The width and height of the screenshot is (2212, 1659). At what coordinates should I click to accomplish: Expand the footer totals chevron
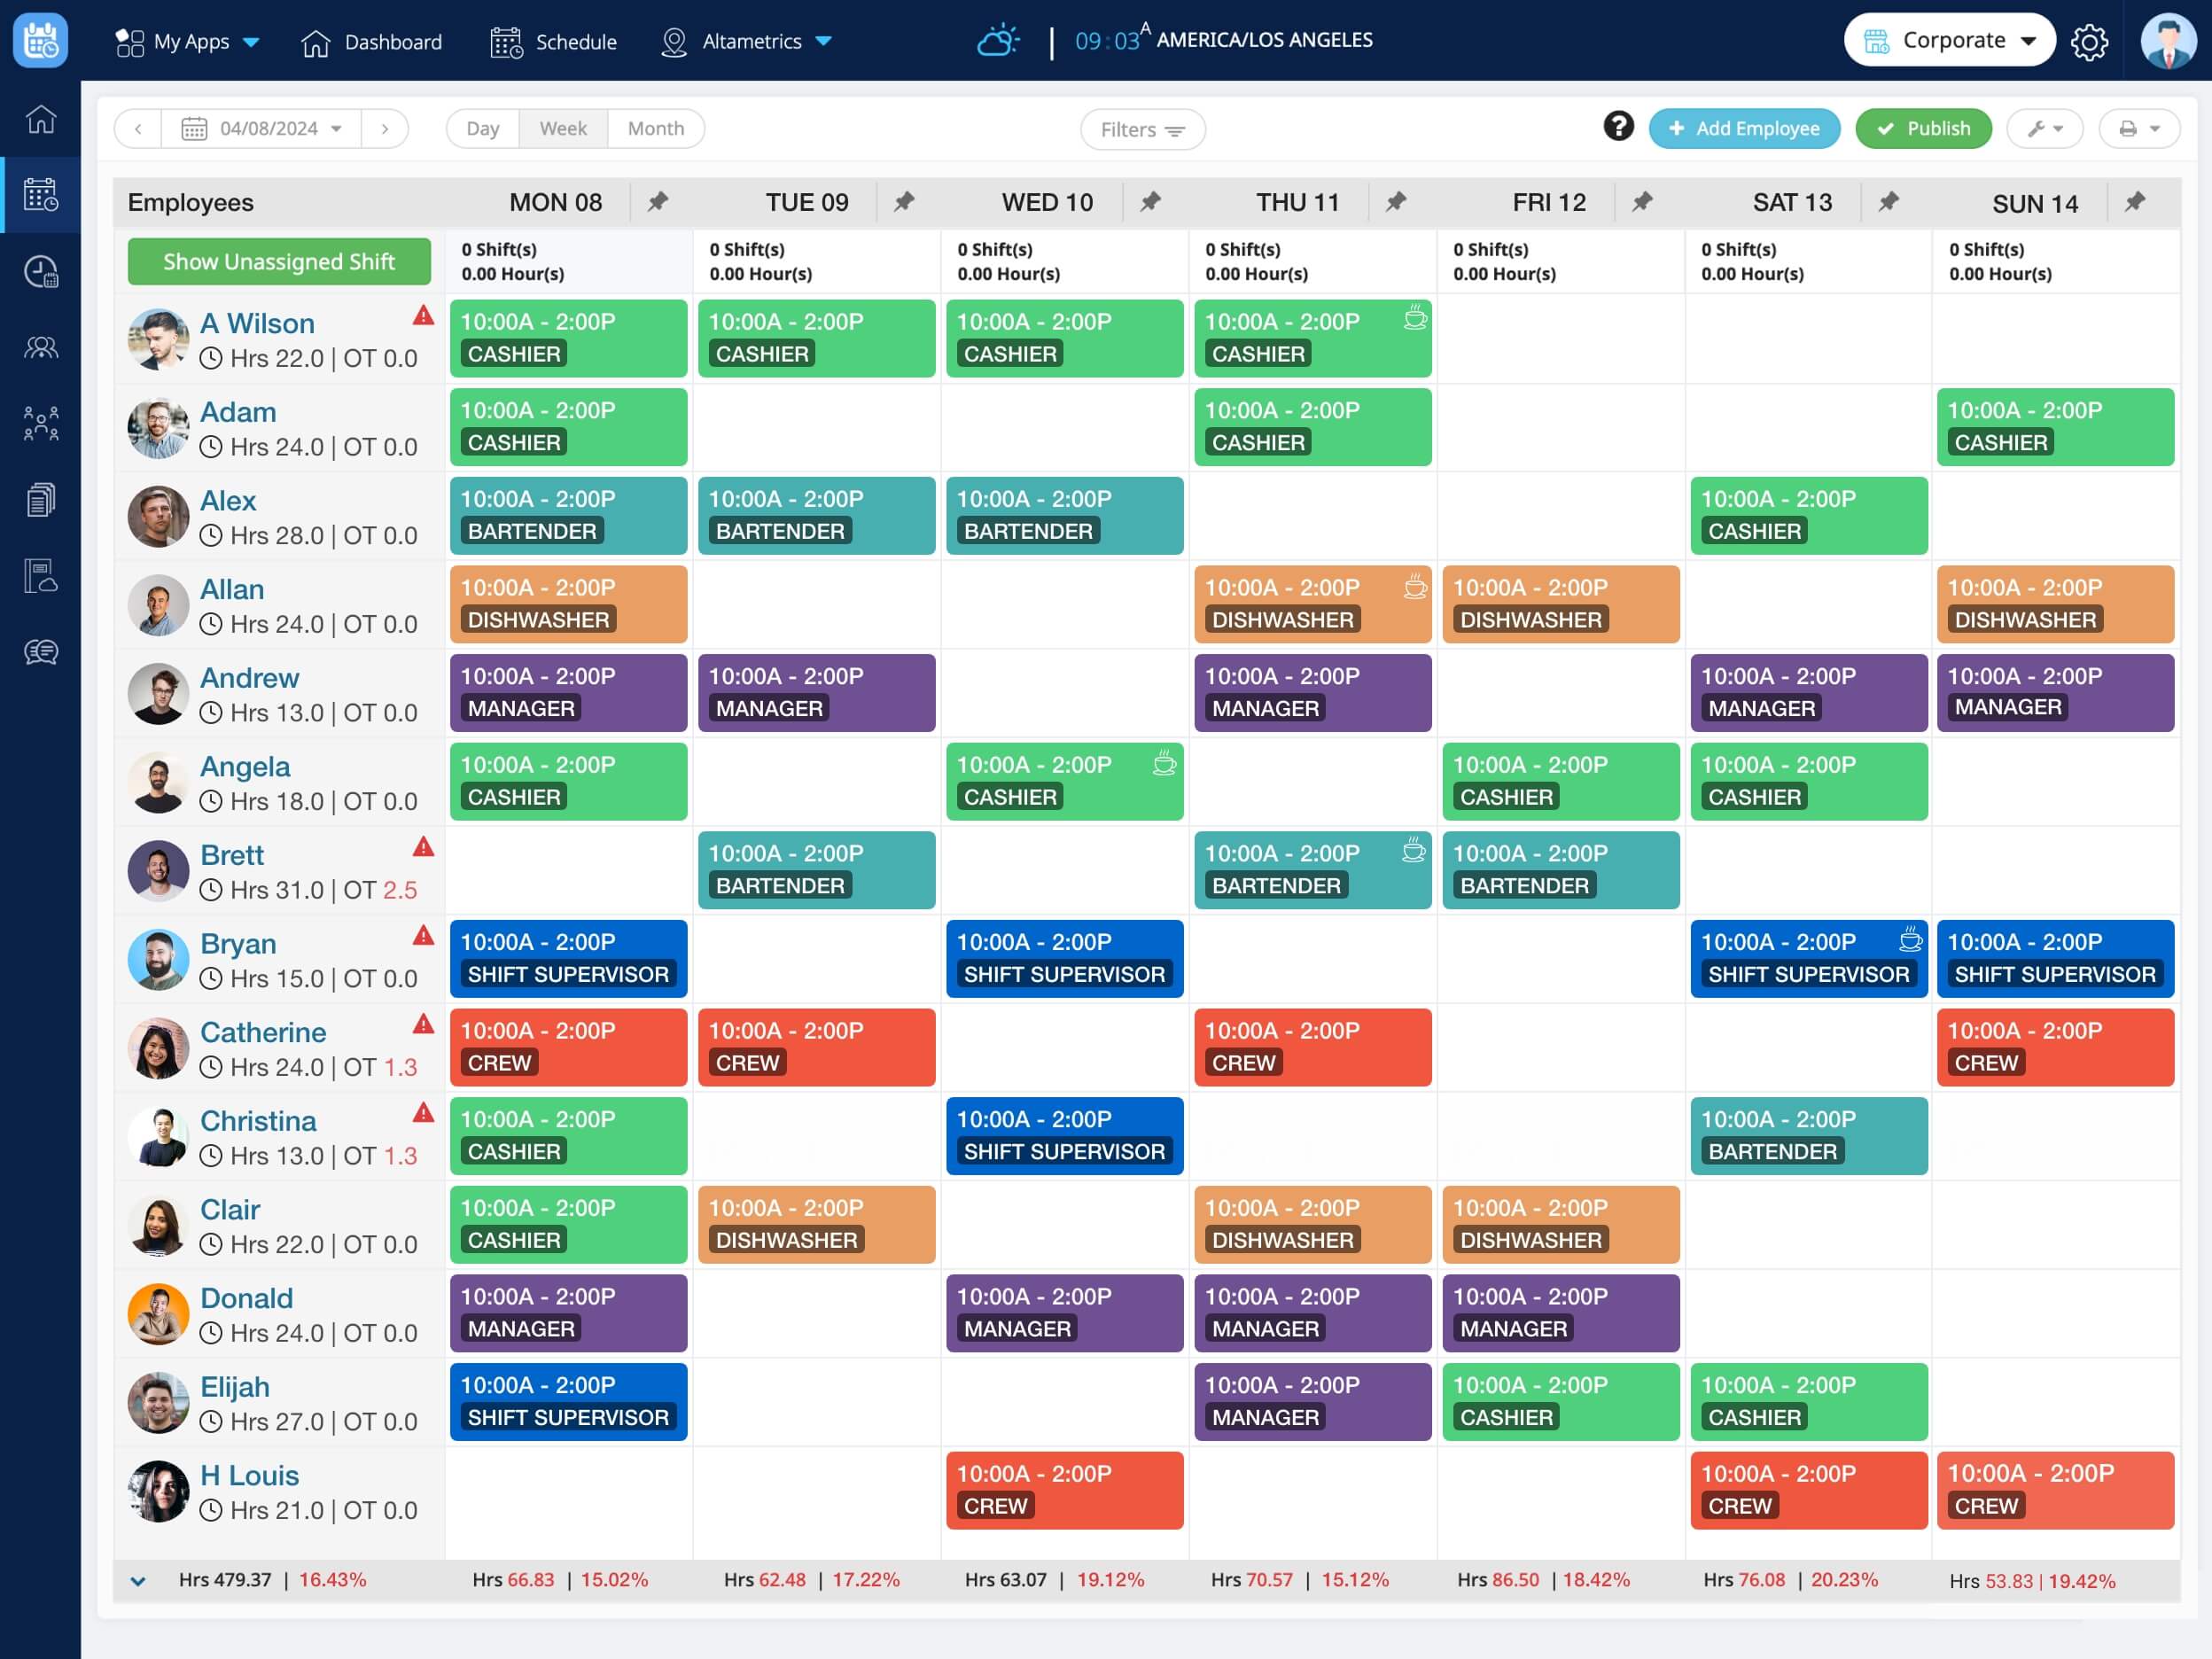click(x=138, y=1581)
